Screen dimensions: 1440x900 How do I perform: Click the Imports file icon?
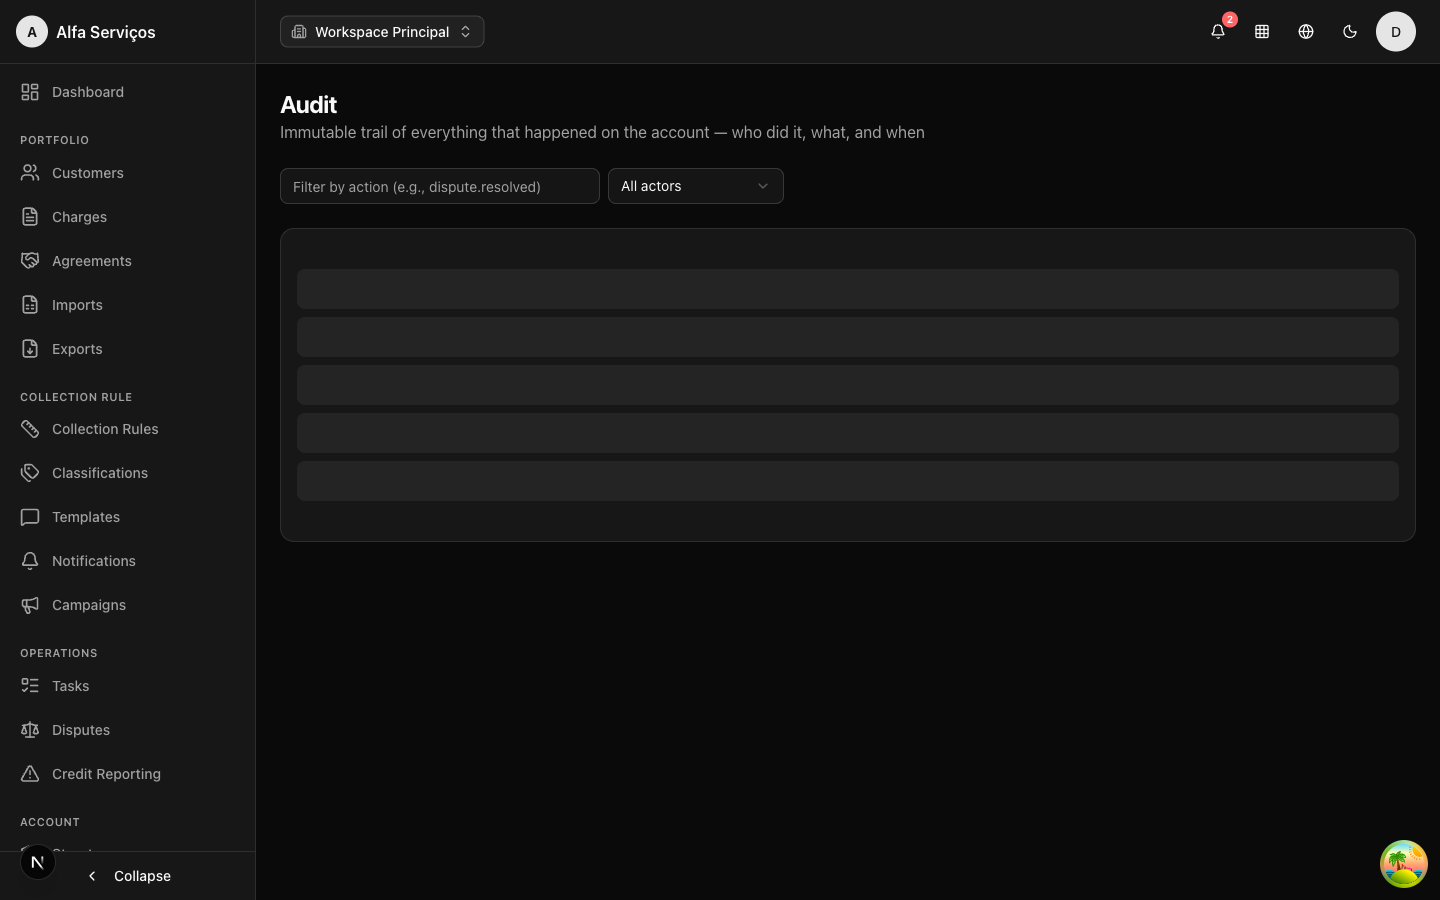(30, 305)
